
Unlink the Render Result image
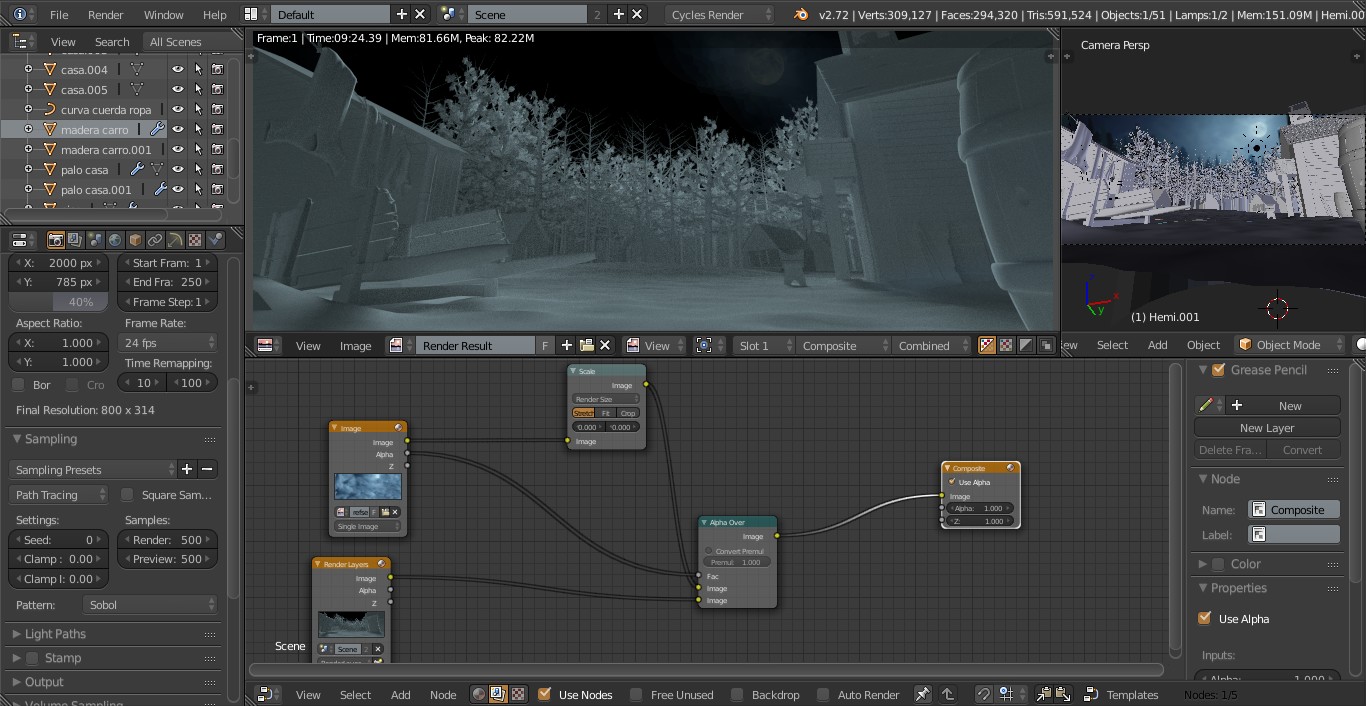(605, 345)
